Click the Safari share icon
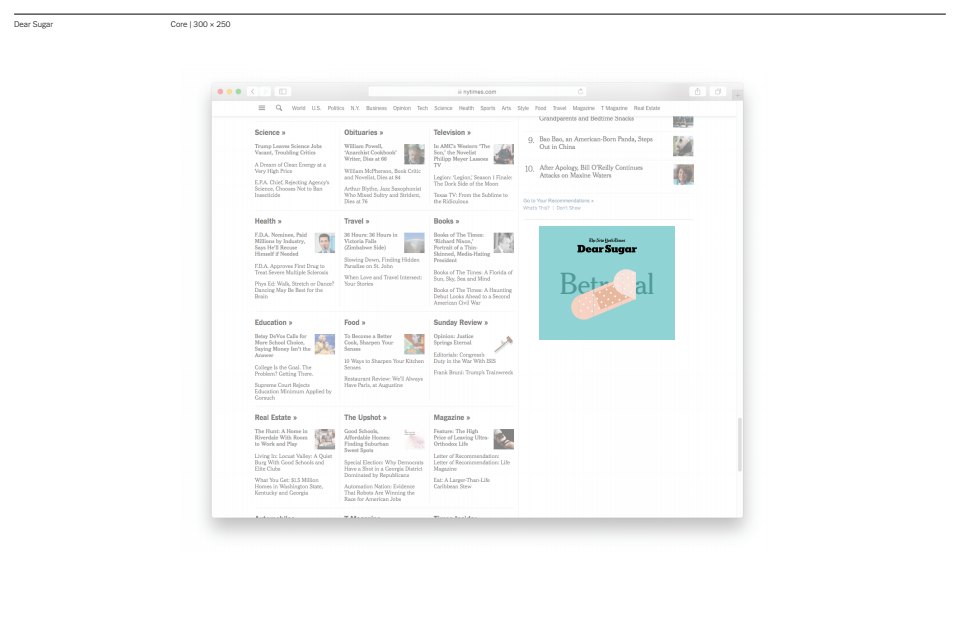This screenshot has width=960, height=621. [697, 91]
